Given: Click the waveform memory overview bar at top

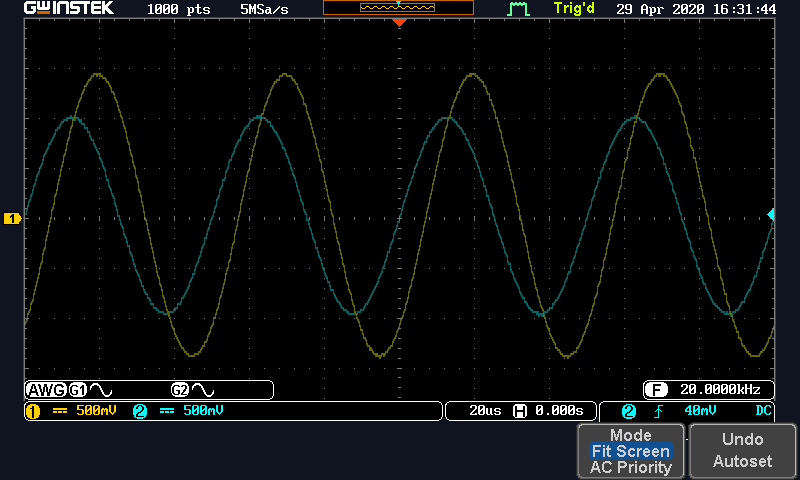Looking at the screenshot, I should [398, 8].
